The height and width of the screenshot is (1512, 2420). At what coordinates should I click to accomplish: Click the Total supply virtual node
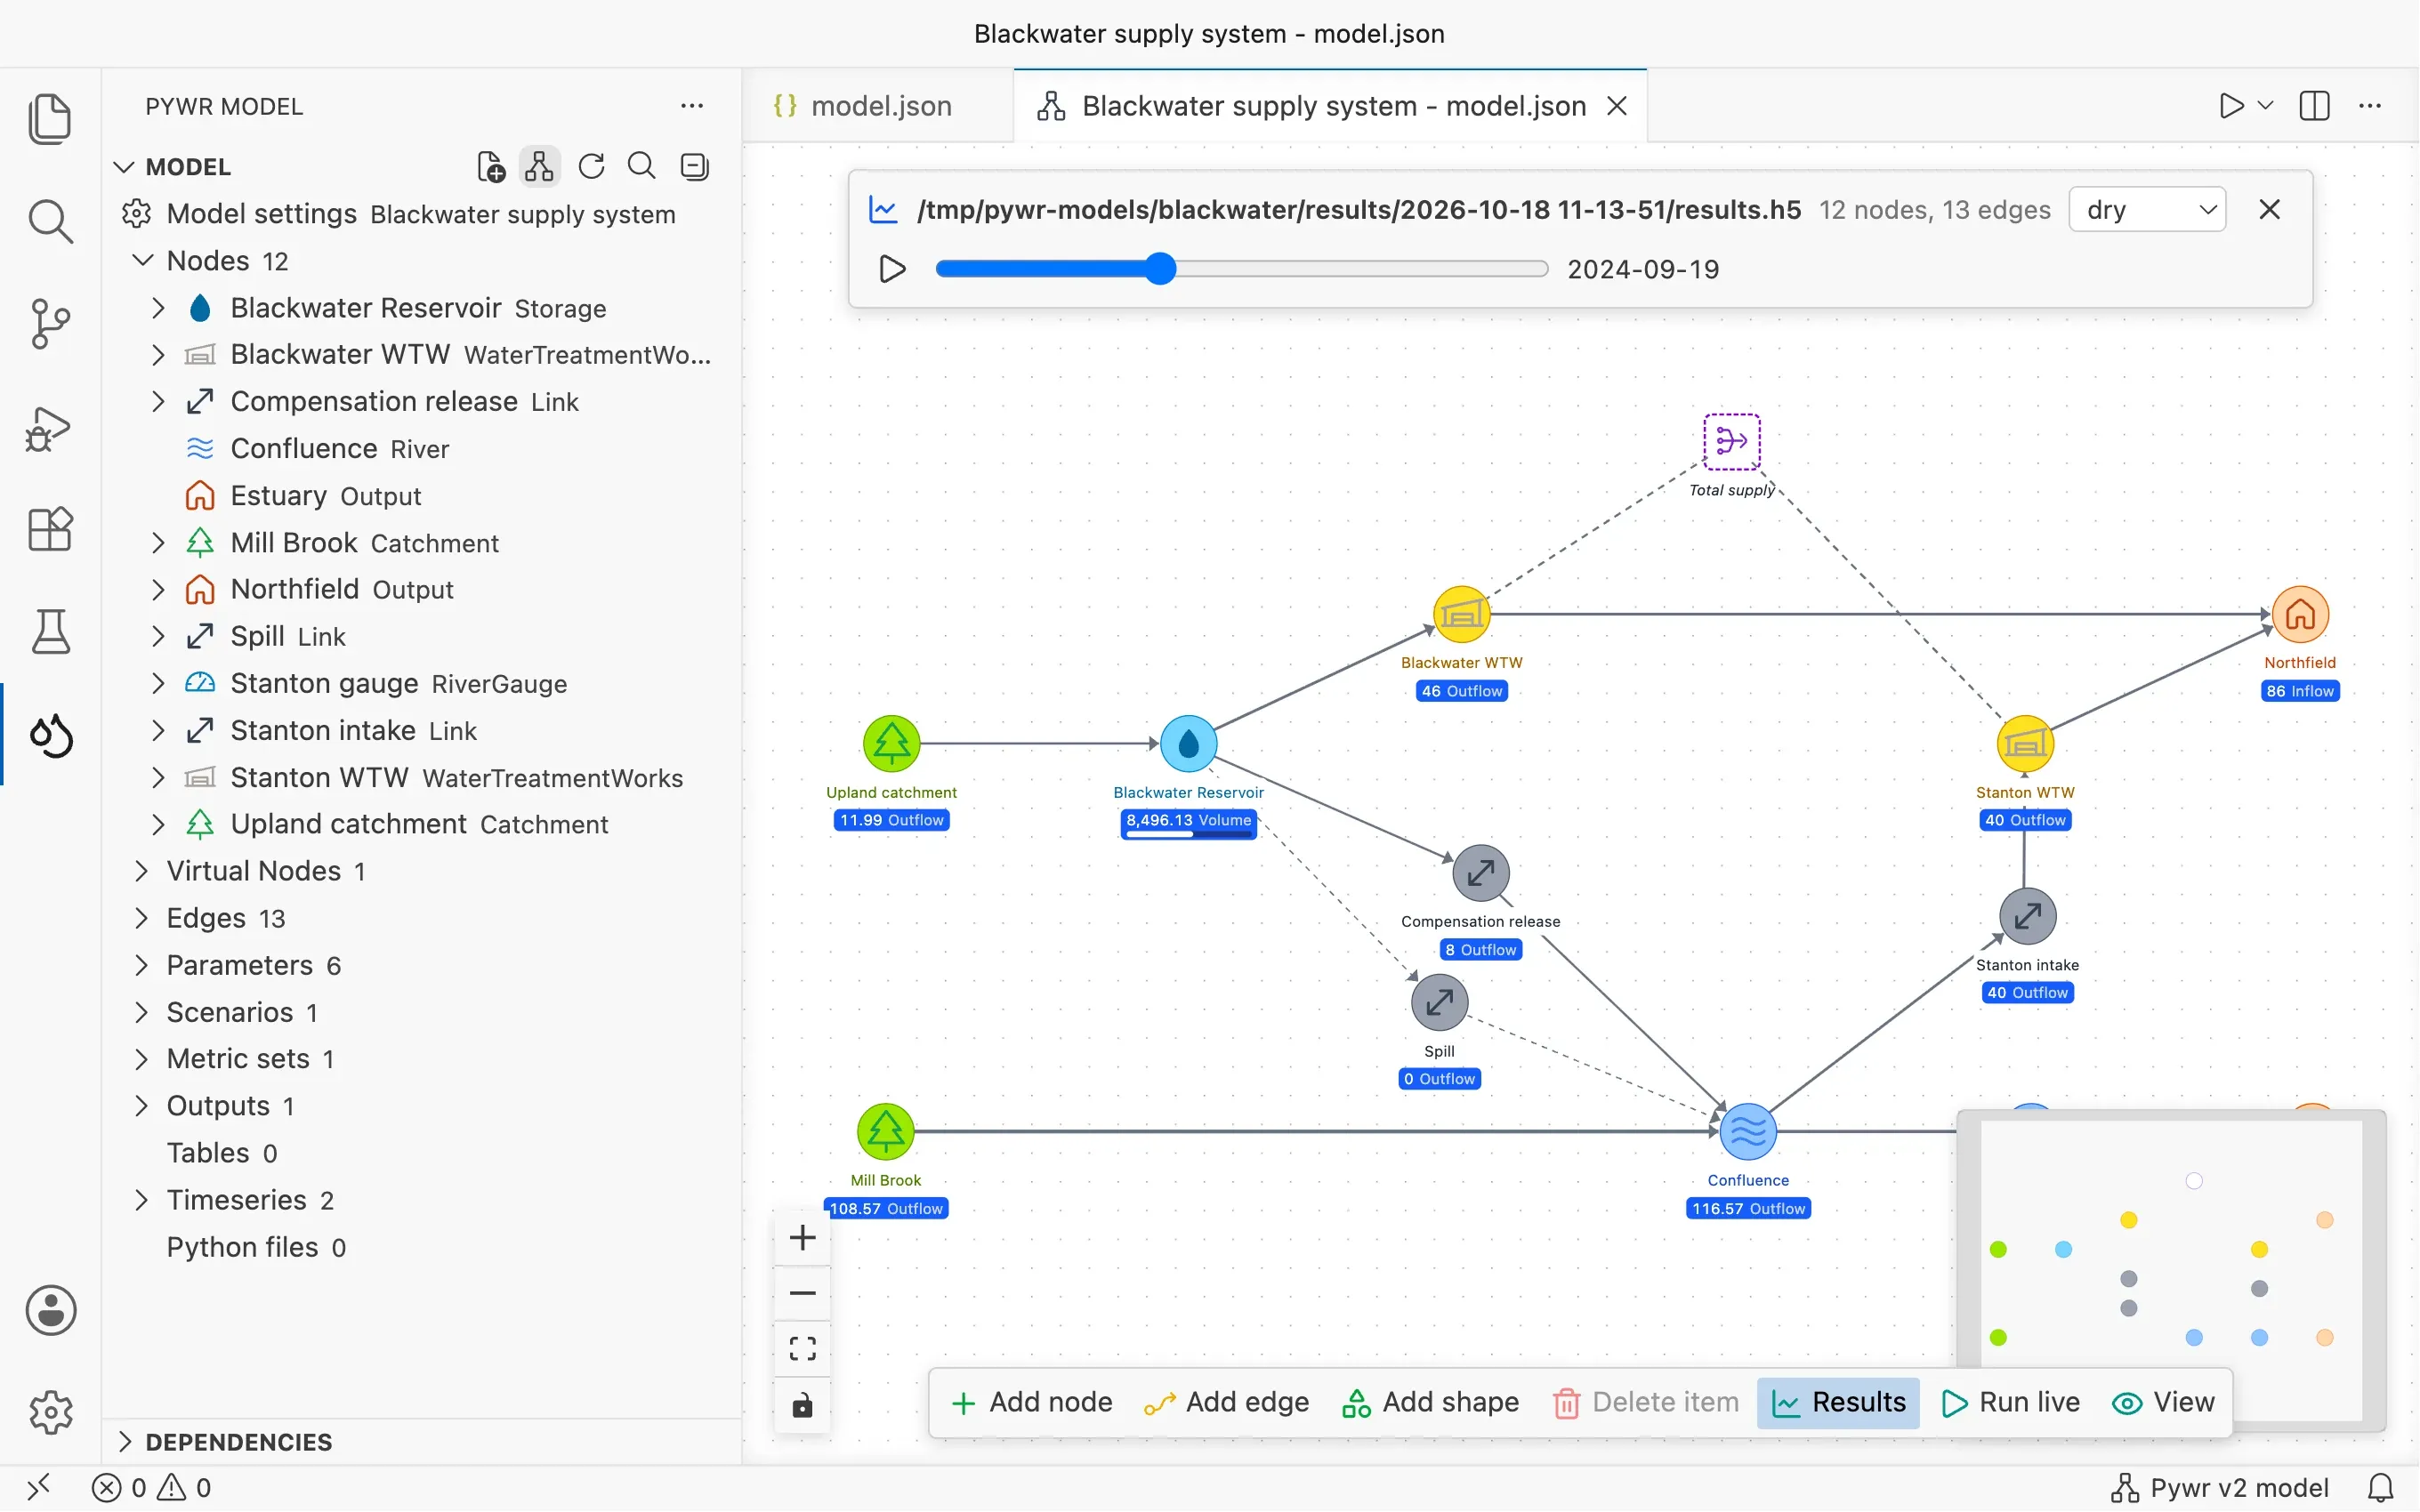pos(1732,441)
